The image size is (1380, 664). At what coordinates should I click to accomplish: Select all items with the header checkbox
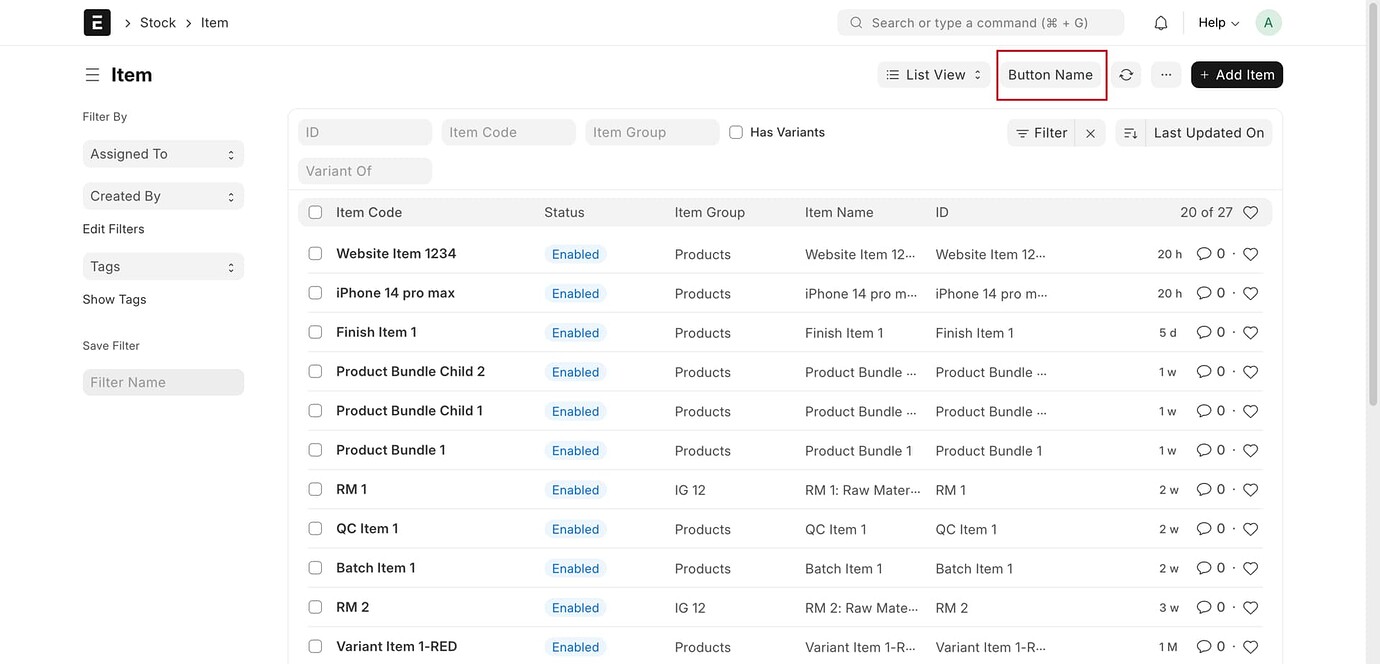pyautogui.click(x=315, y=211)
